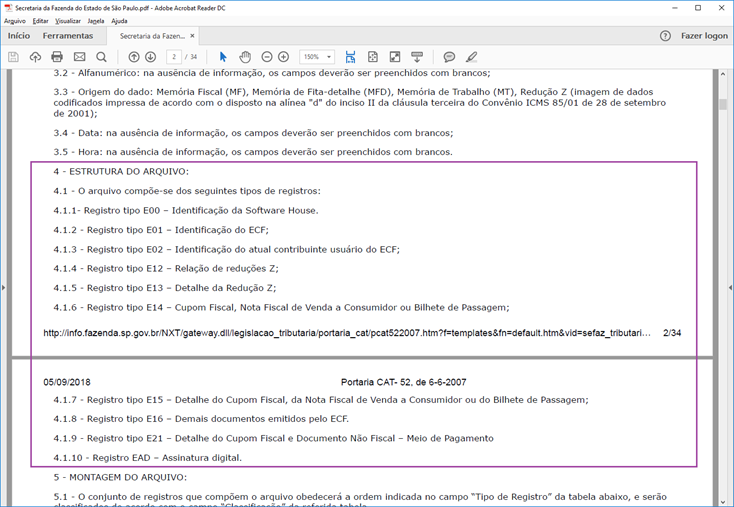Click line '4.1.10 - Registro EAD'

(147, 458)
